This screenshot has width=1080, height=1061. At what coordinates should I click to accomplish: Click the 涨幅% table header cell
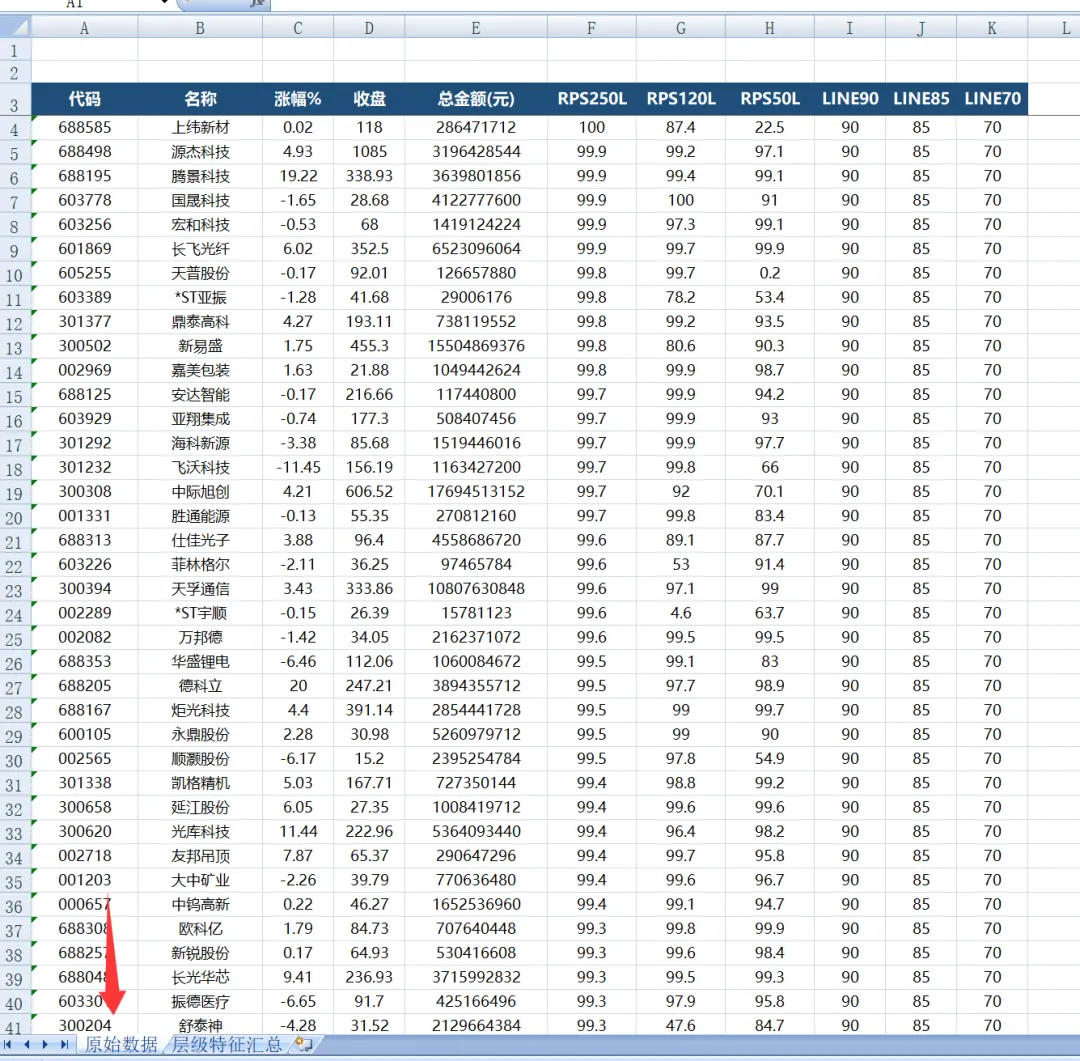[298, 99]
